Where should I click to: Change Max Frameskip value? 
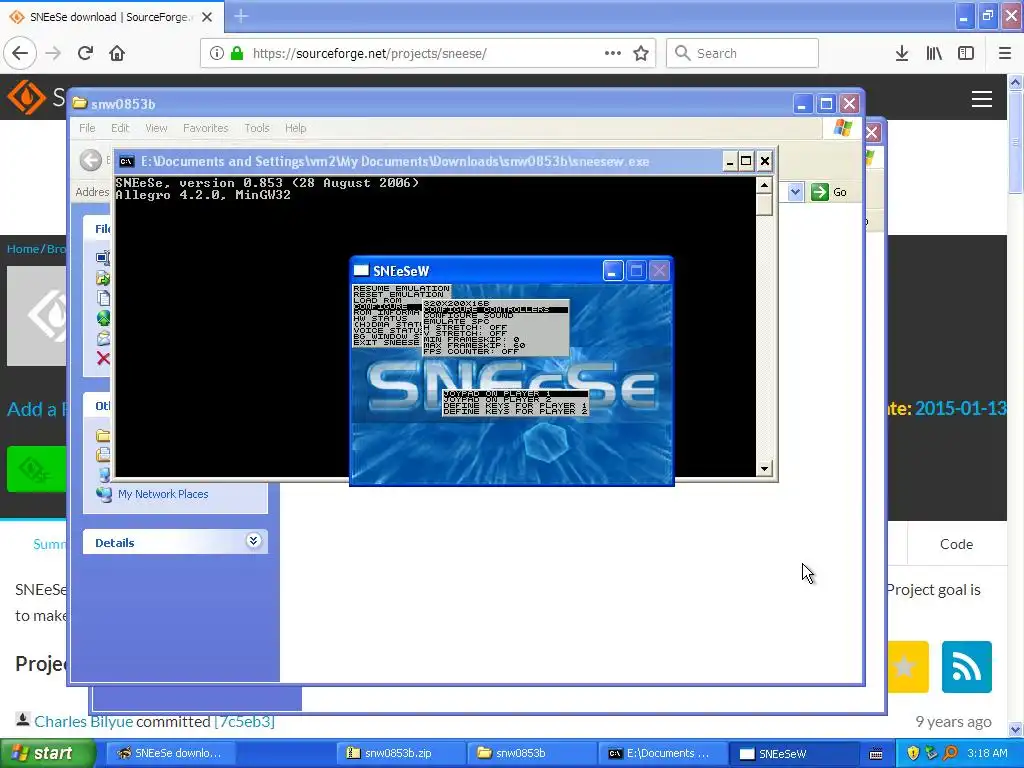click(474, 345)
